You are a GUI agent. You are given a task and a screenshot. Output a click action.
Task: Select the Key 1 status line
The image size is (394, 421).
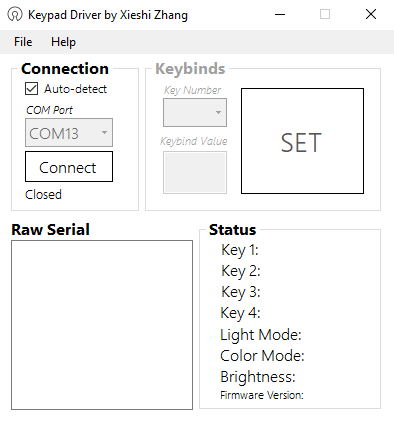pos(240,250)
